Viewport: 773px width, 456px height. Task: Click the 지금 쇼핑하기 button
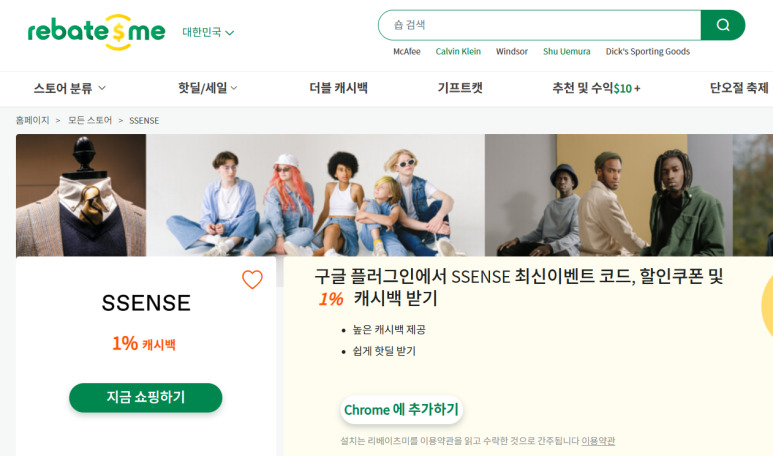[145, 397]
